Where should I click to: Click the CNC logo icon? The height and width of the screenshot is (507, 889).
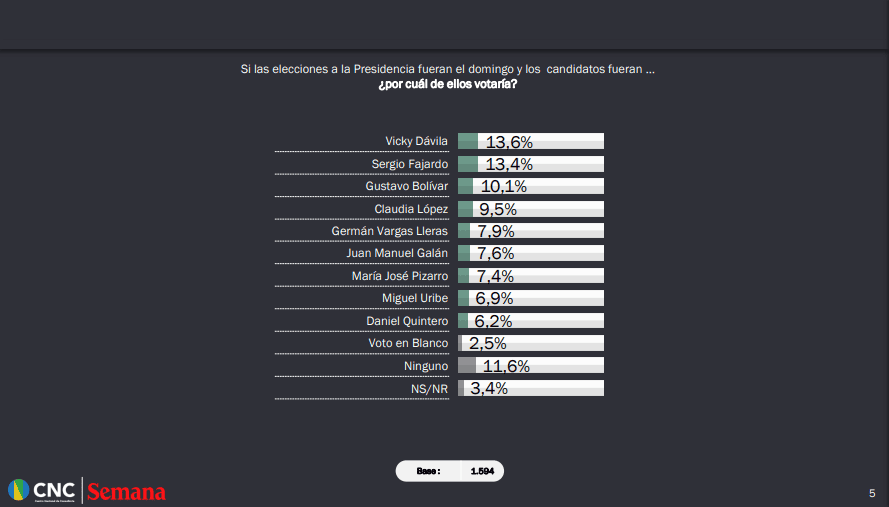19,490
